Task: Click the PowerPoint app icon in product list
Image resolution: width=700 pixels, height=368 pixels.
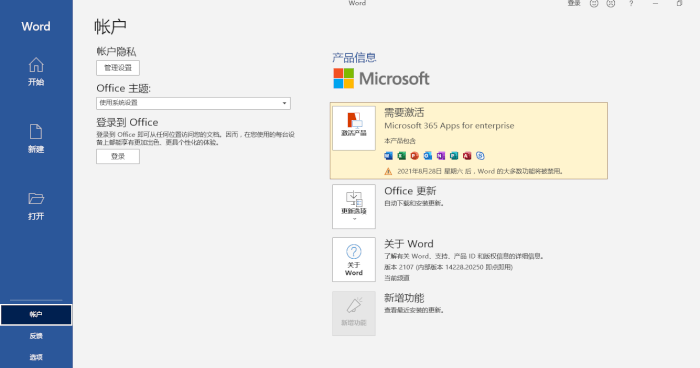Action: click(x=415, y=155)
